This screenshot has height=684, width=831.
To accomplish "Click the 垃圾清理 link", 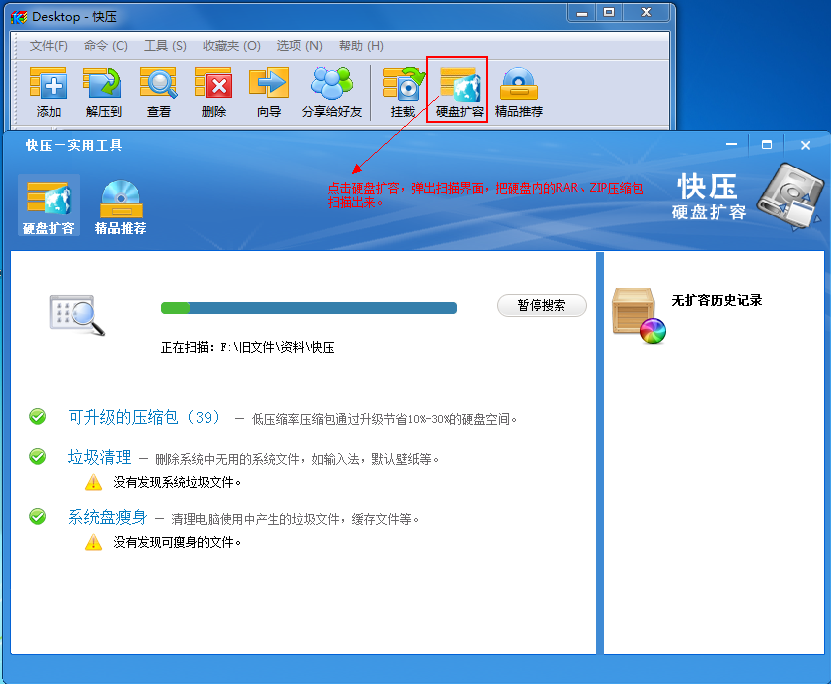I will coord(99,457).
